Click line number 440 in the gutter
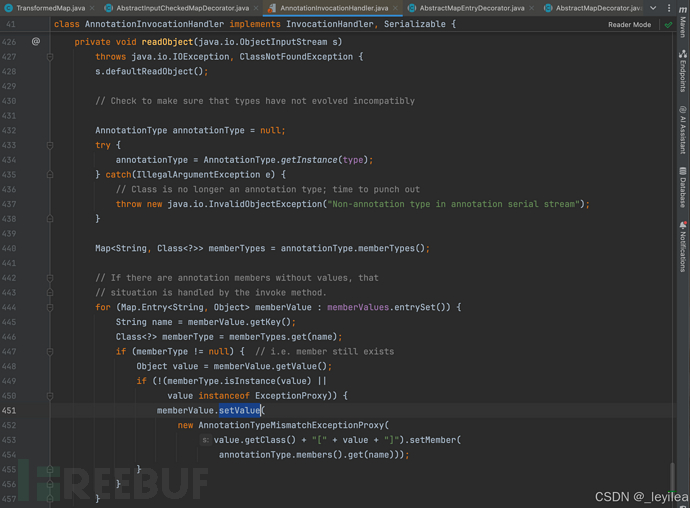 tap(9, 248)
